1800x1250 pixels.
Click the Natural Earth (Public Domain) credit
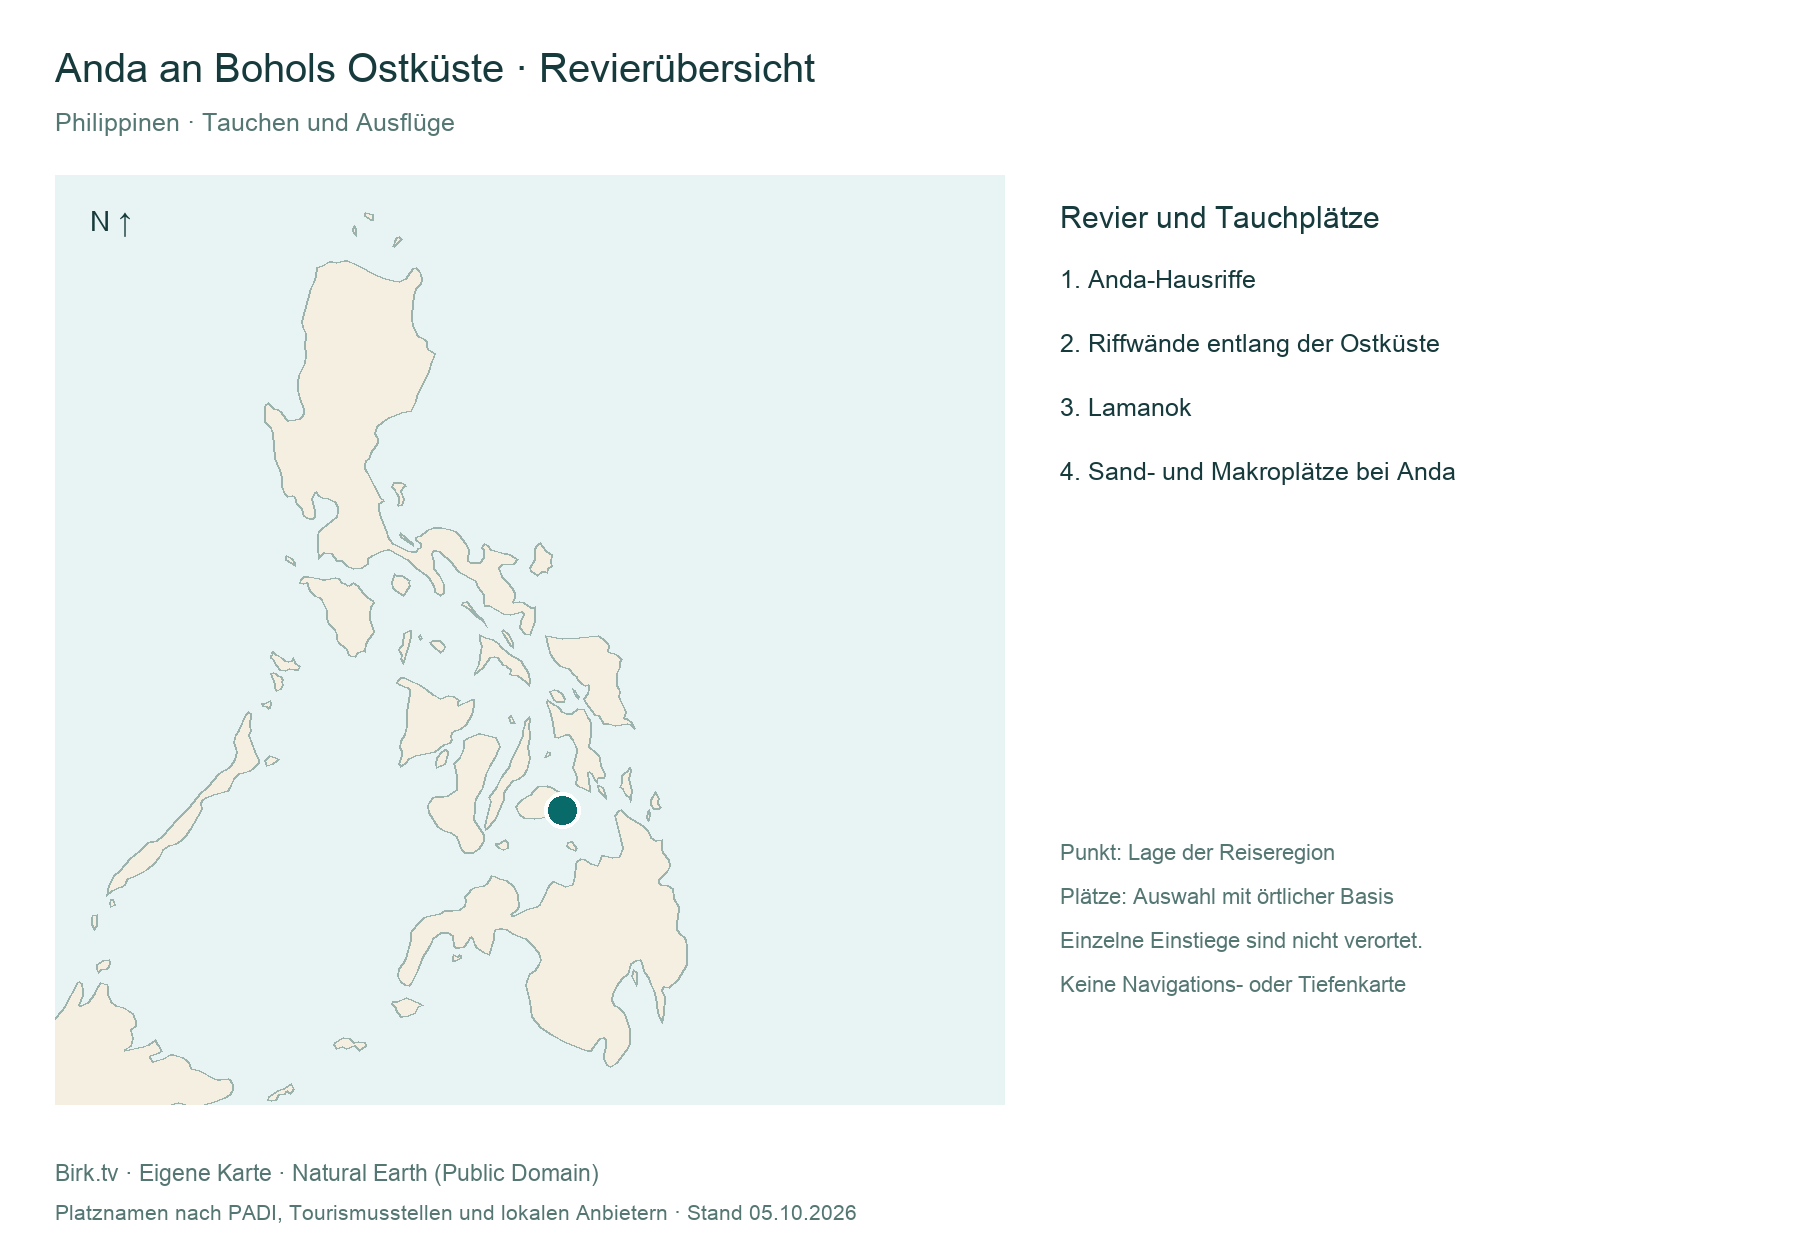(445, 1173)
